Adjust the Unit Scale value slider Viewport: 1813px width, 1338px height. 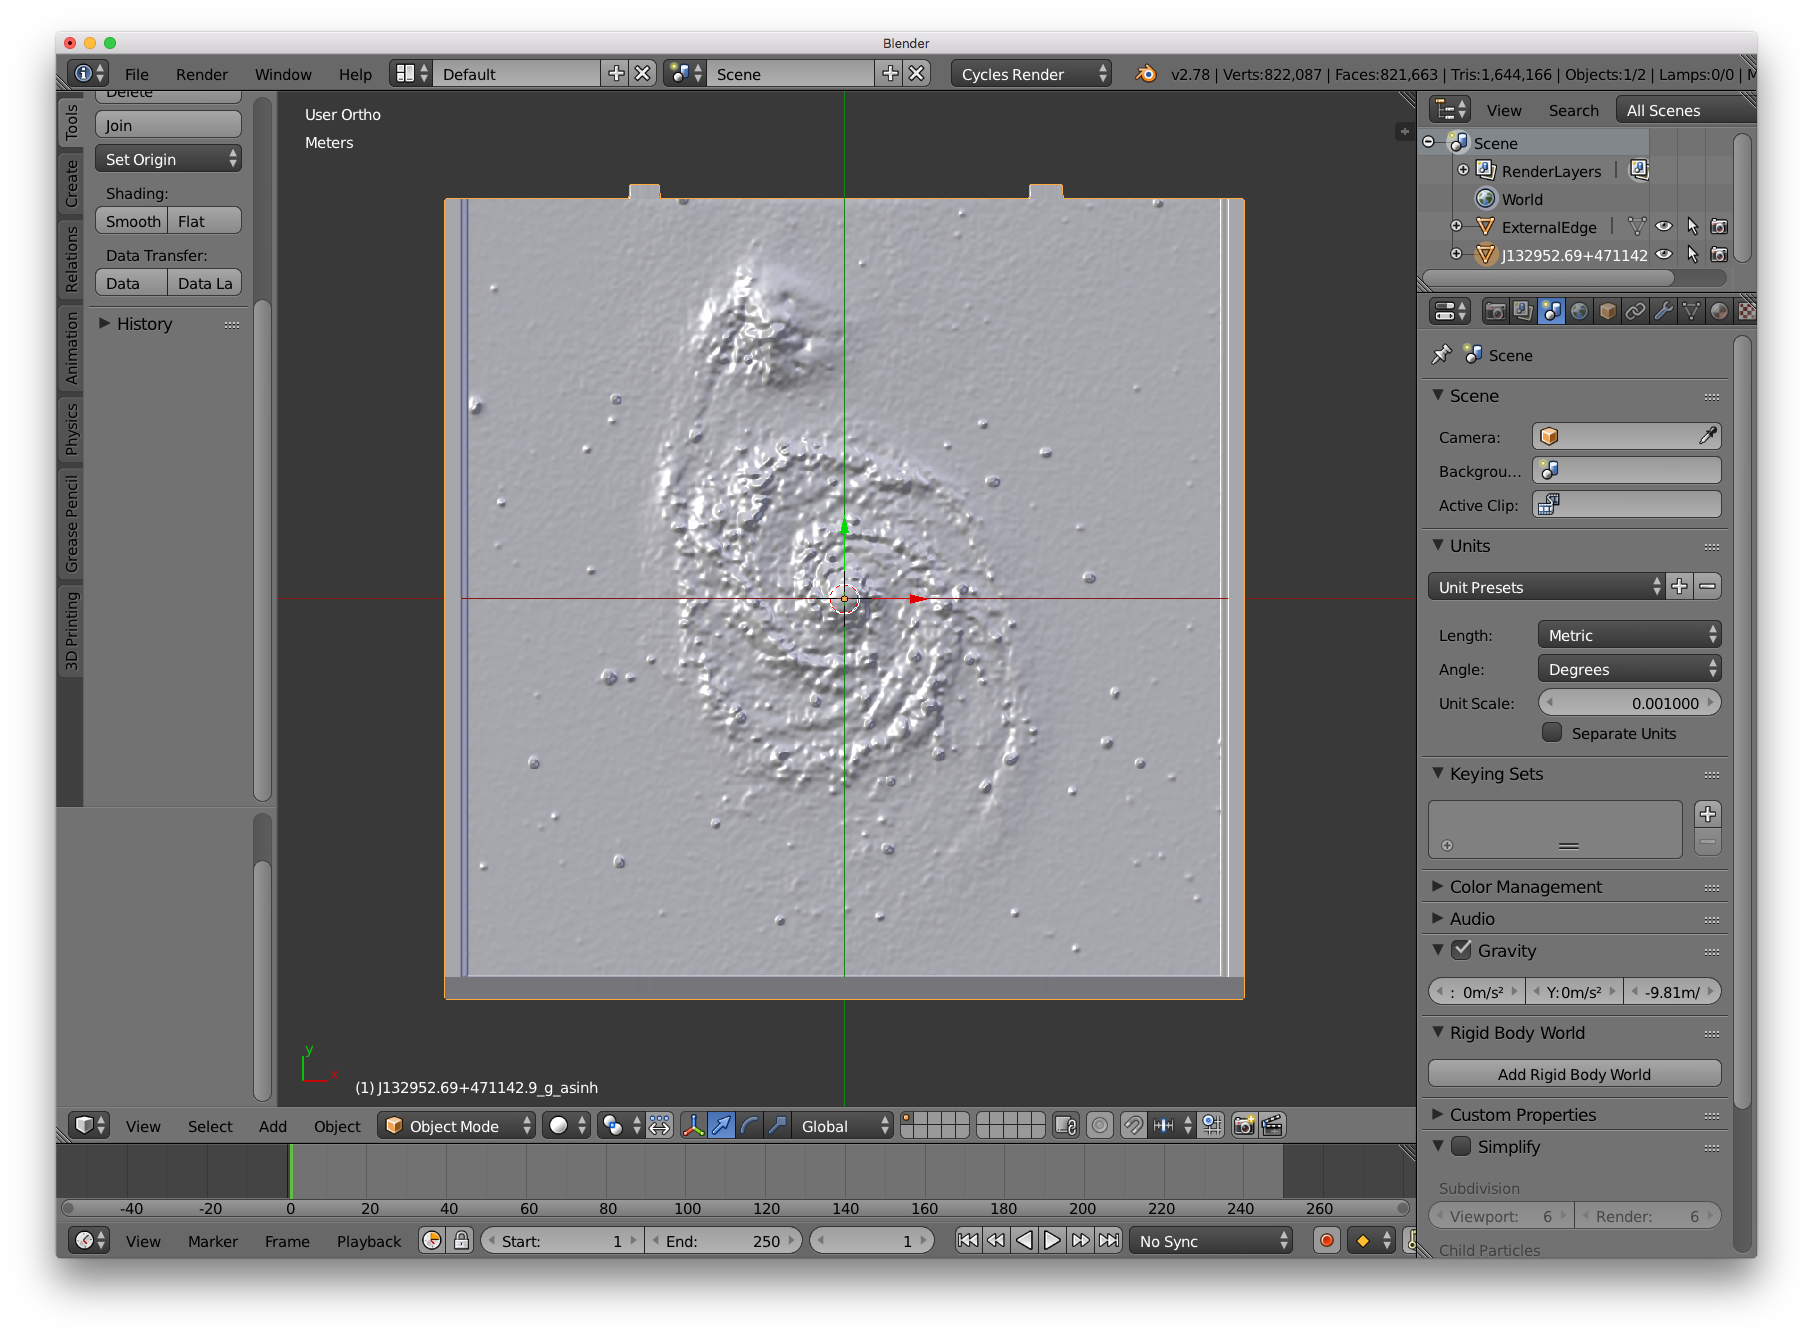click(x=1628, y=703)
